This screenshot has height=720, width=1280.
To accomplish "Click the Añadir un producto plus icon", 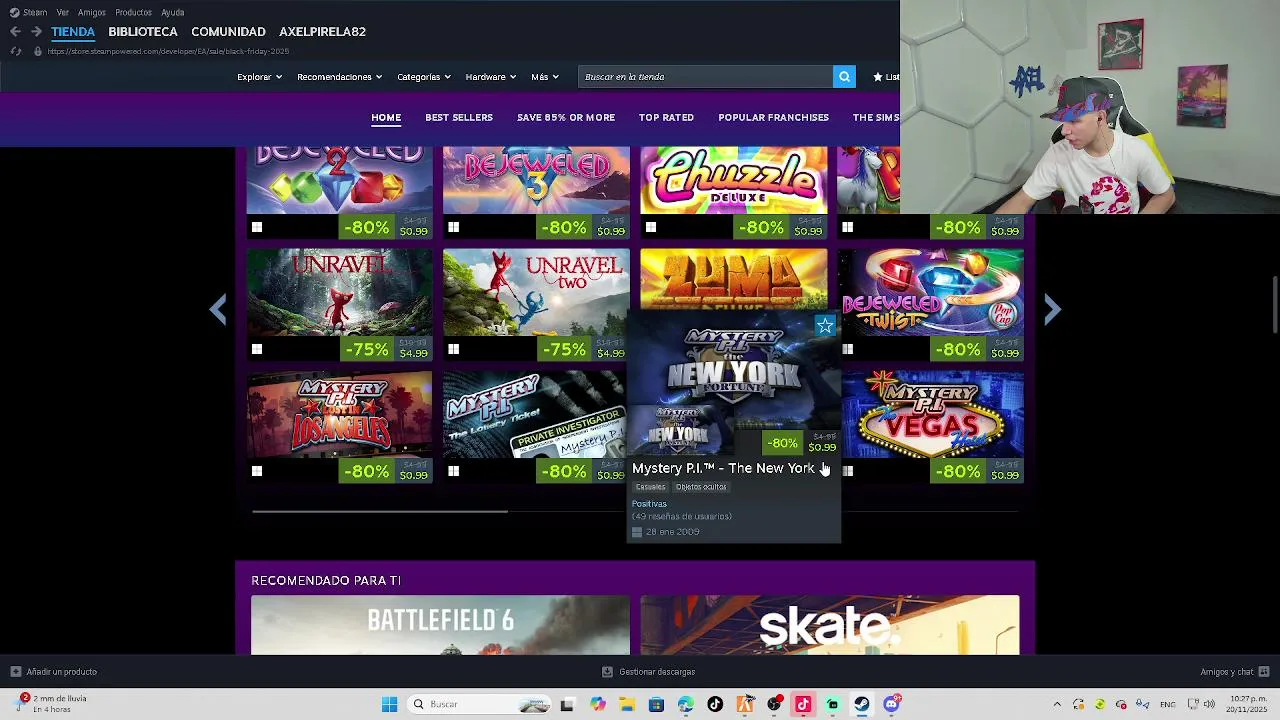I will [x=15, y=672].
